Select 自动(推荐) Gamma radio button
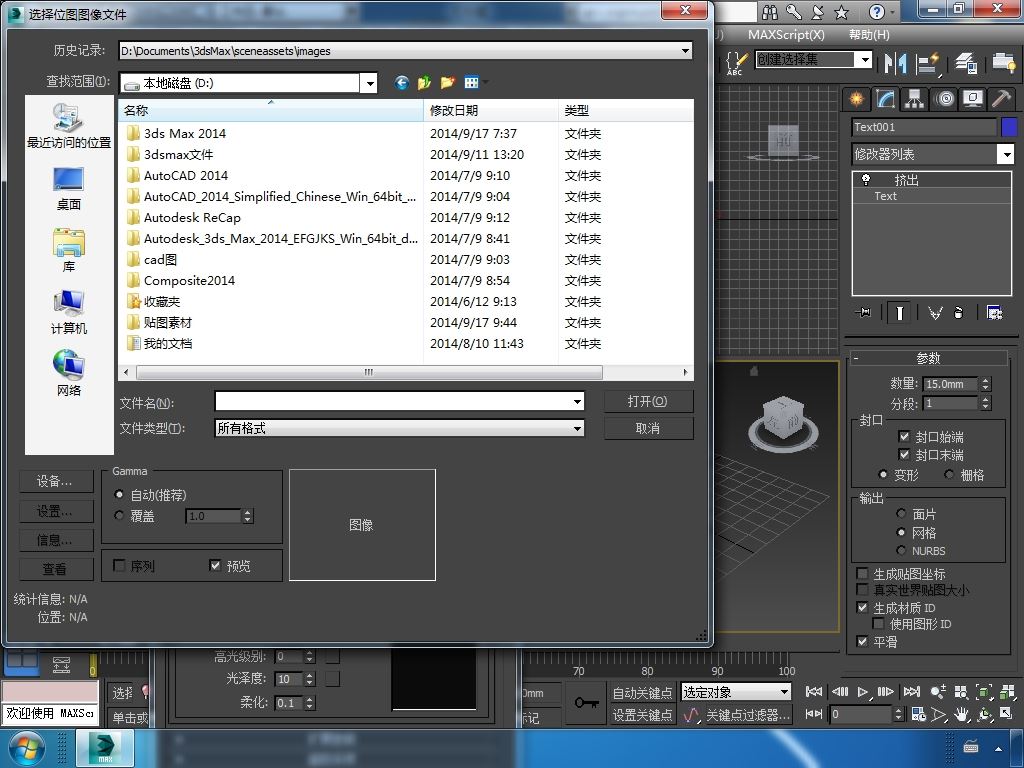1024x768 pixels. pyautogui.click(x=119, y=494)
